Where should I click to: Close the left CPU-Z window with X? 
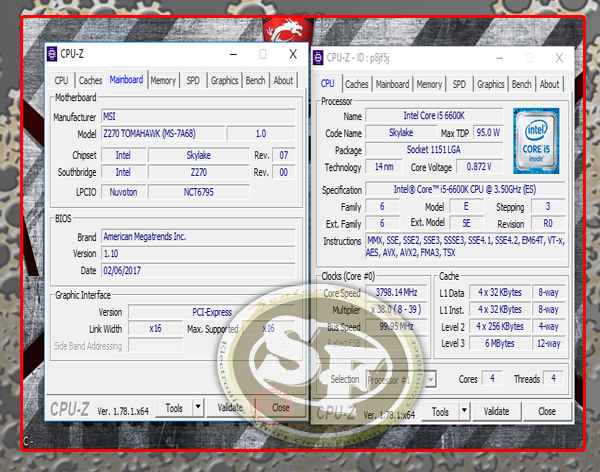click(x=293, y=54)
